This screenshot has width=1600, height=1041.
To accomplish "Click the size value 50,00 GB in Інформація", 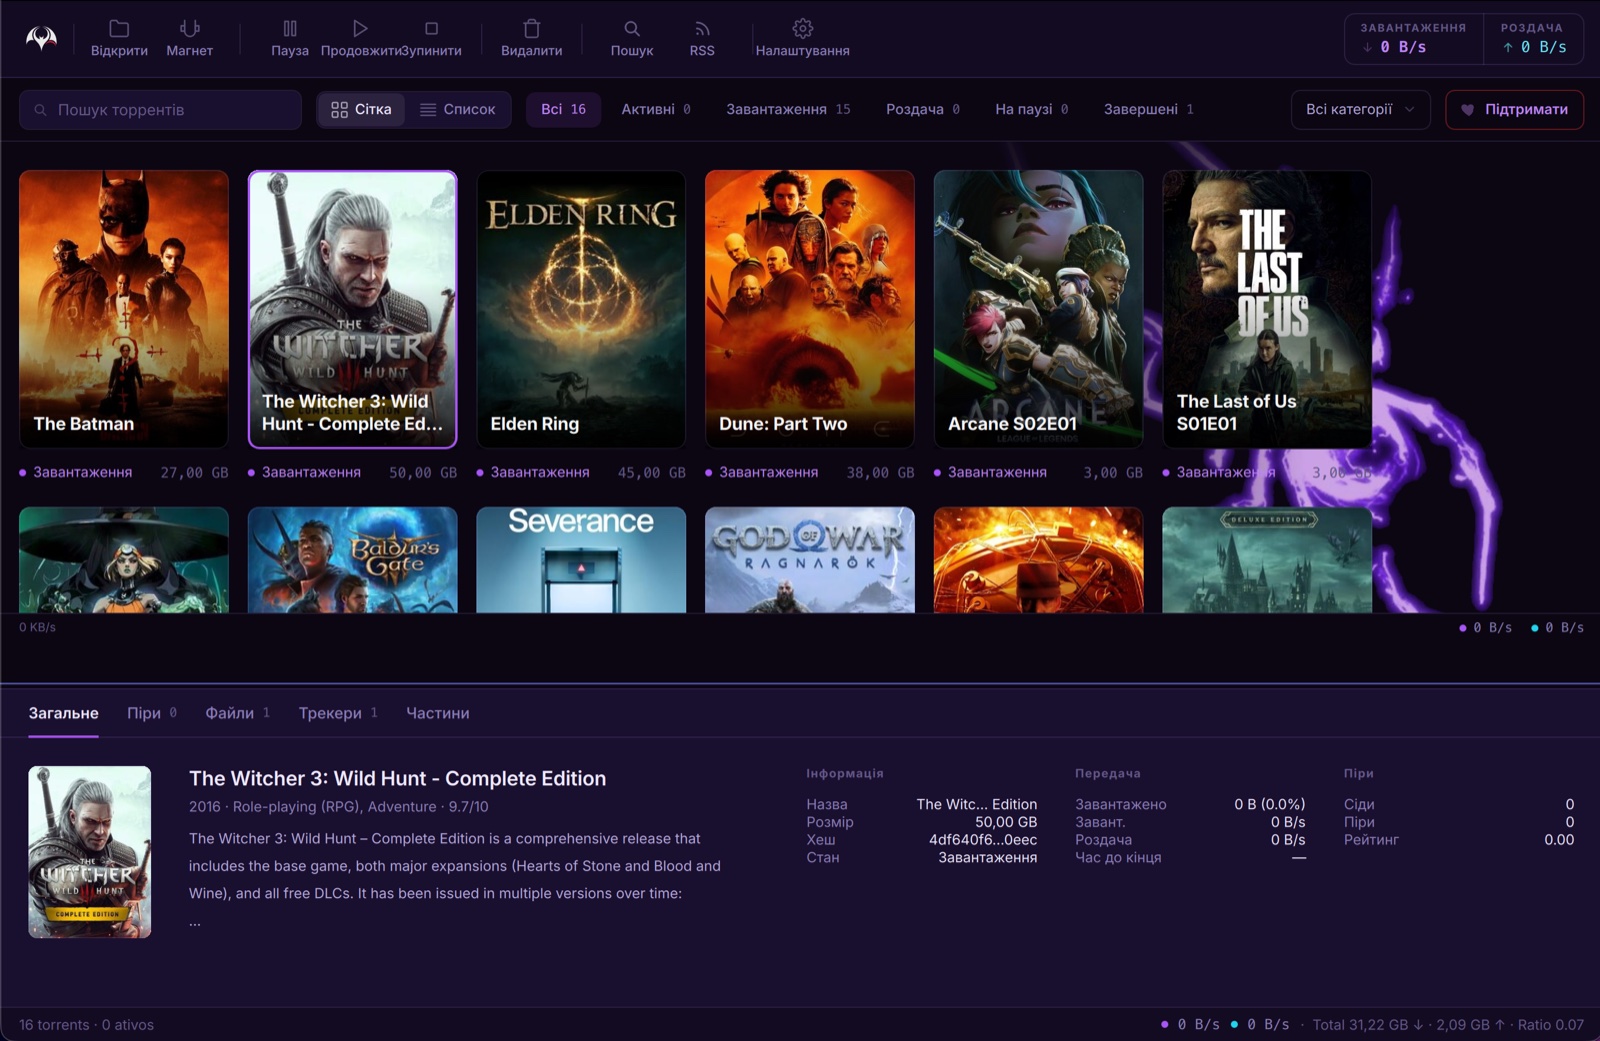I will tap(1006, 822).
